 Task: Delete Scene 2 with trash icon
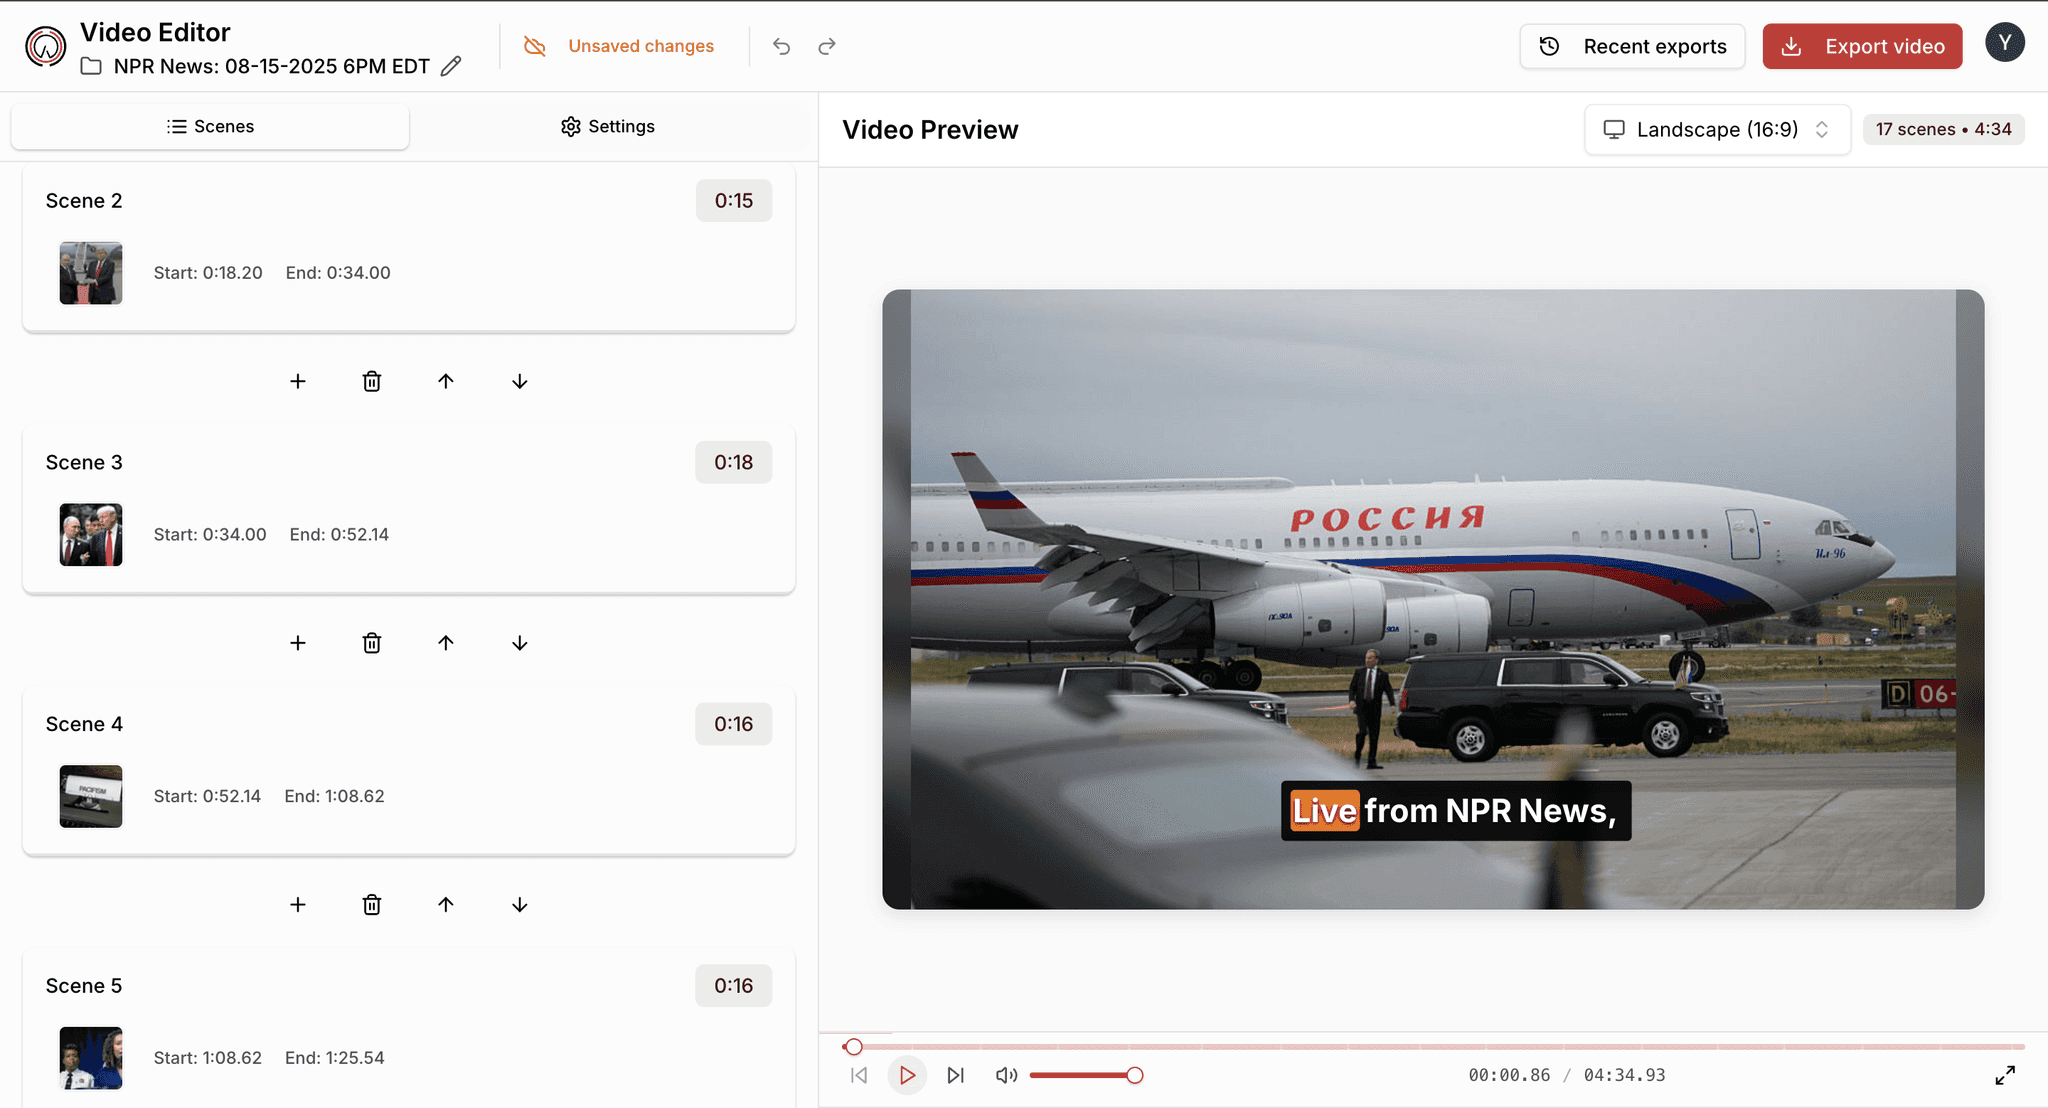click(372, 381)
